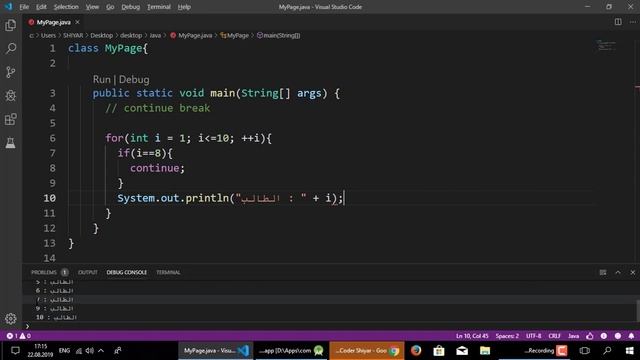The image size is (640, 360).
Task: Open the Extensions view
Action: 11,119
